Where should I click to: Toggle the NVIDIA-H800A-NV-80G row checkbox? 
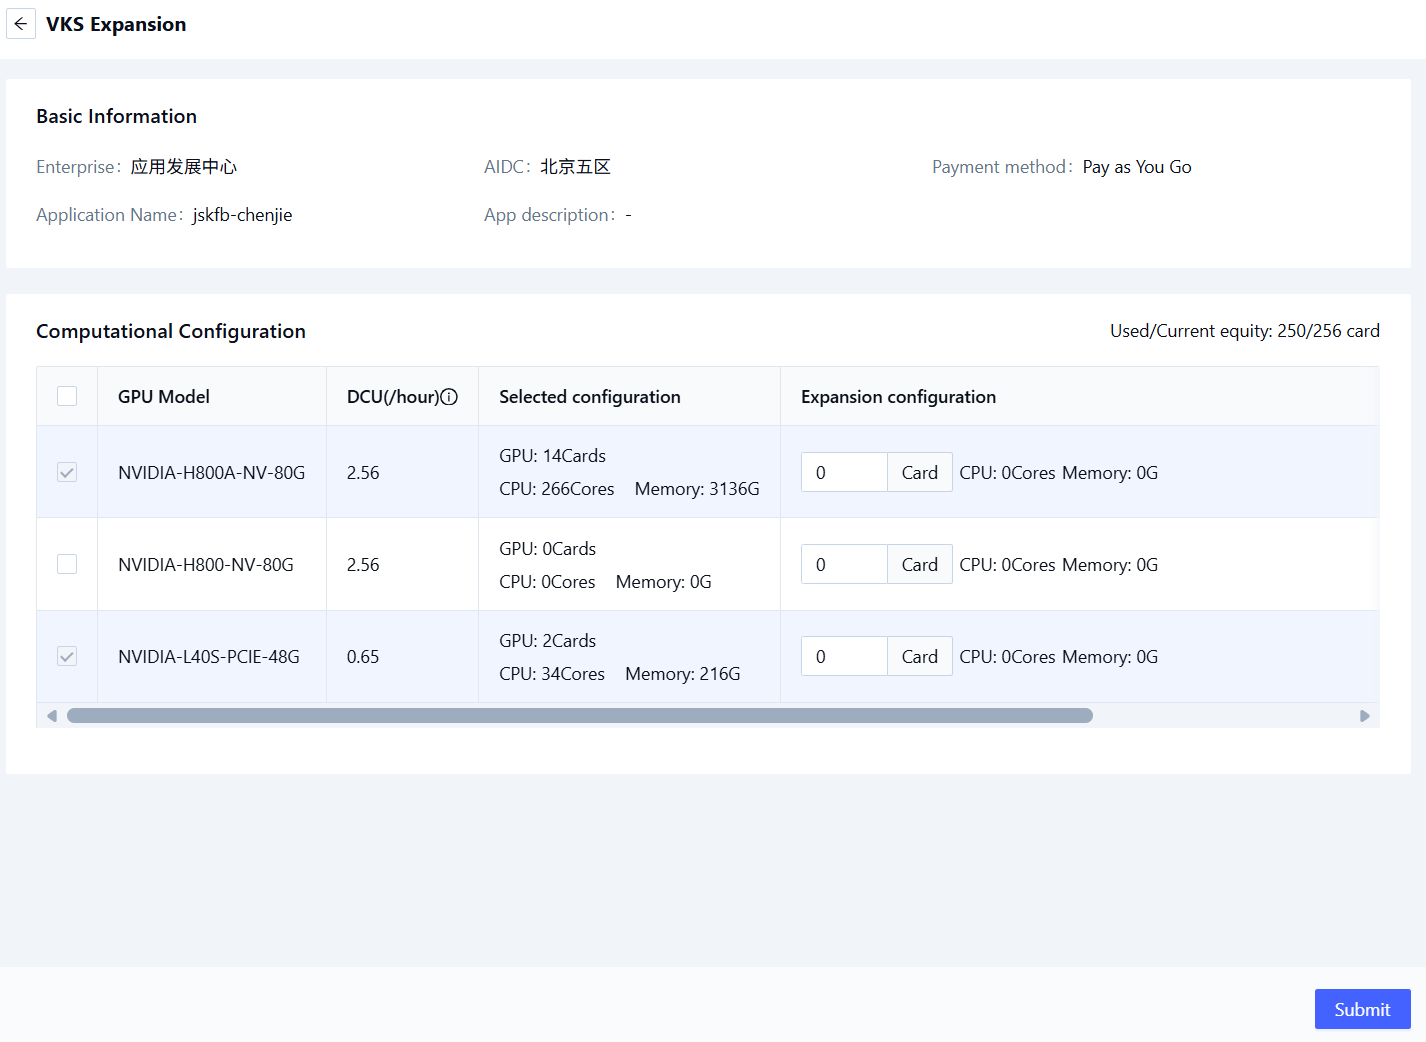[x=67, y=472]
